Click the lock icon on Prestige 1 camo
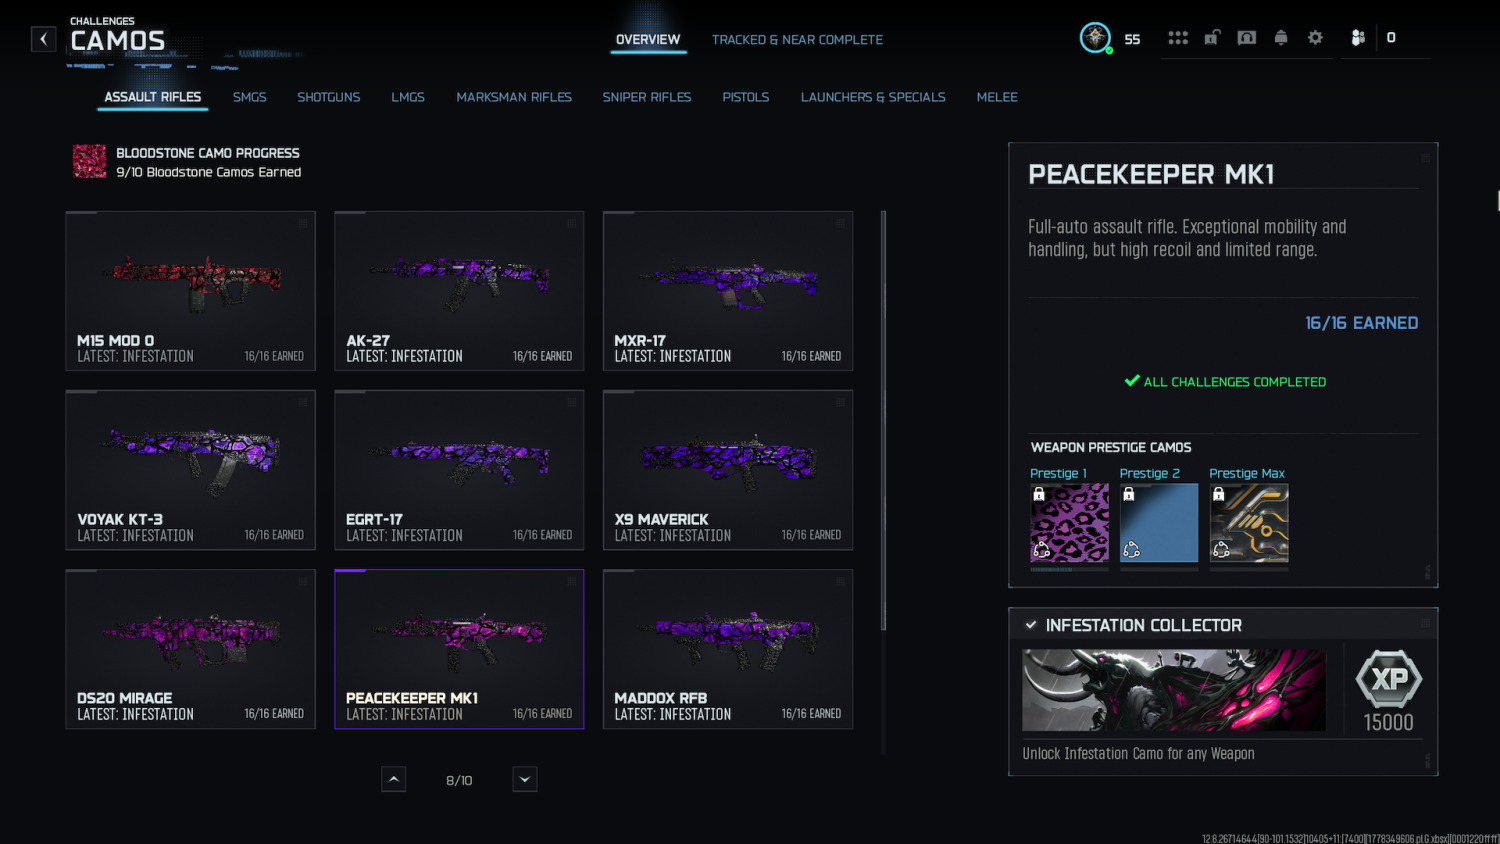This screenshot has width=1500, height=844. point(1039,494)
